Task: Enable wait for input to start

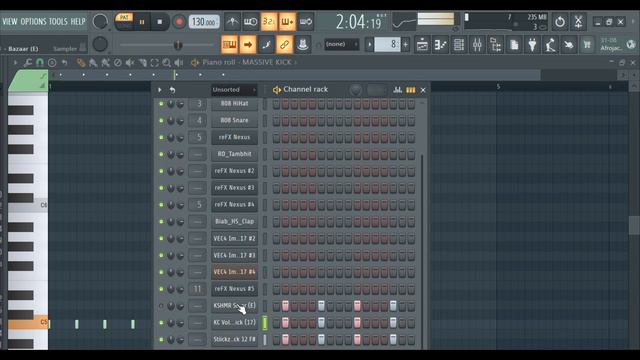Action: tap(250, 22)
